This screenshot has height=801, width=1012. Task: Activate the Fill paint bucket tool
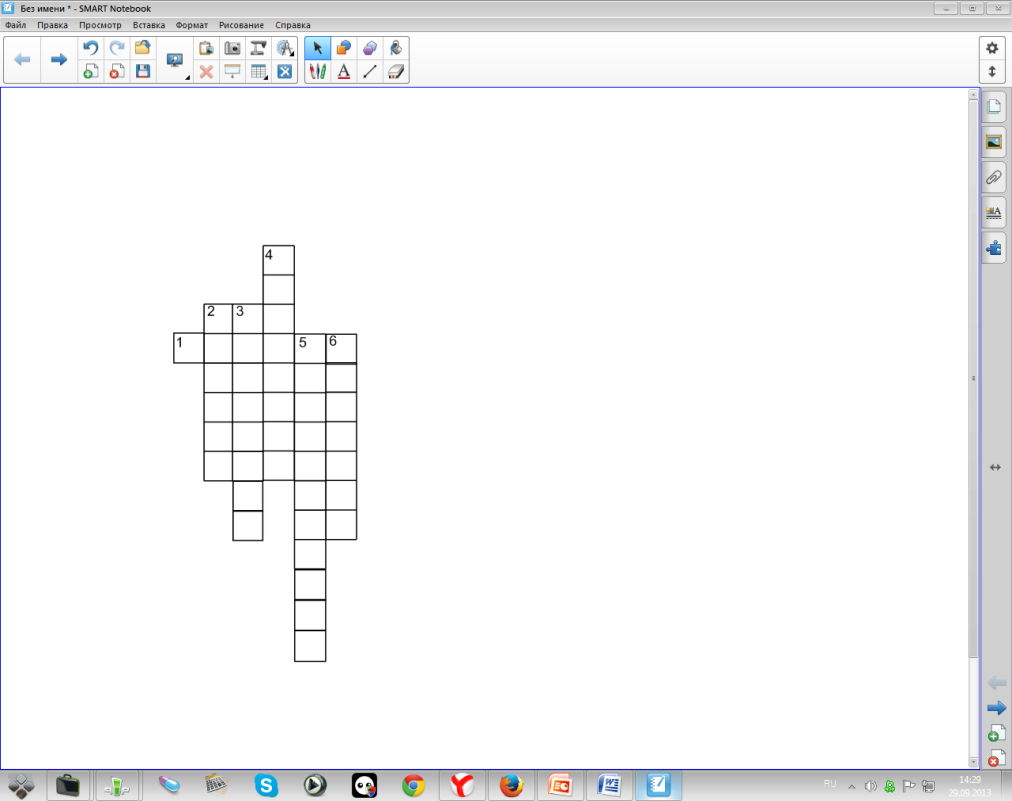[396, 48]
